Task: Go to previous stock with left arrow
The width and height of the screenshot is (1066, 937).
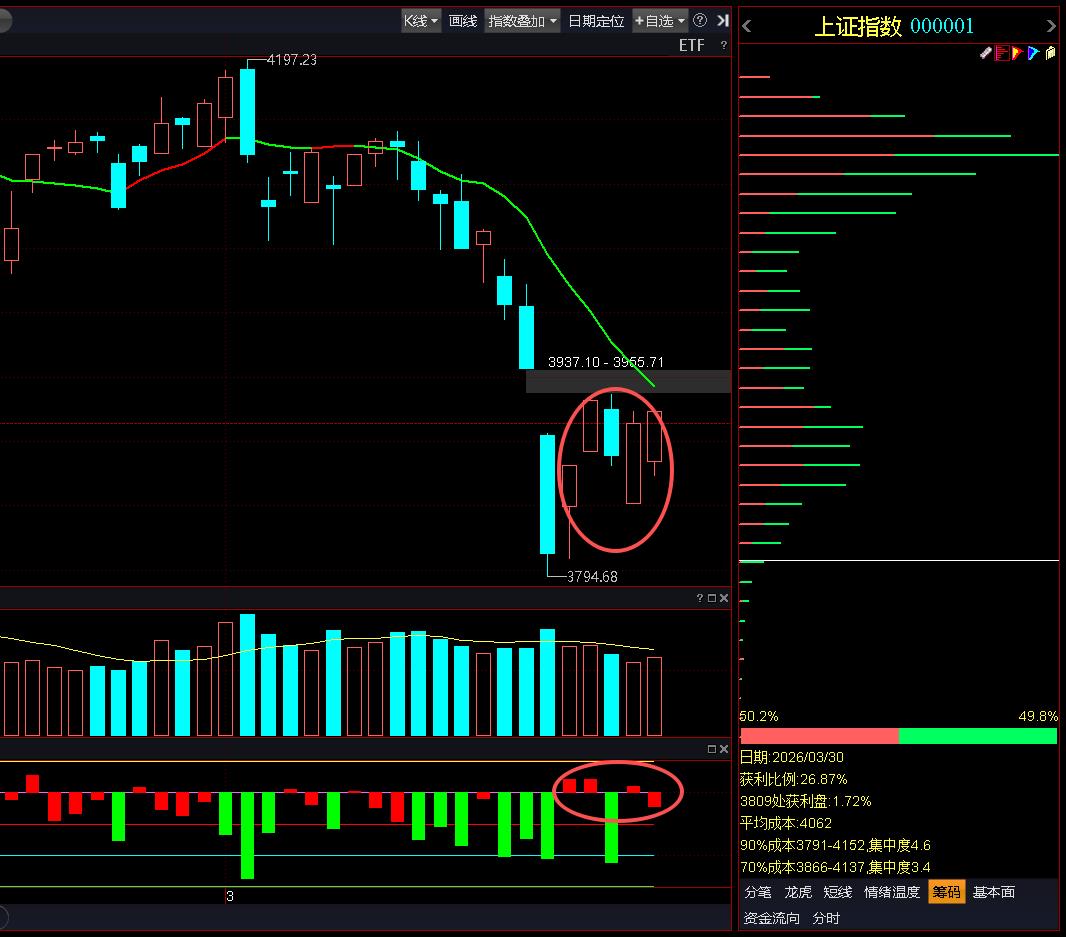Action: (747, 27)
